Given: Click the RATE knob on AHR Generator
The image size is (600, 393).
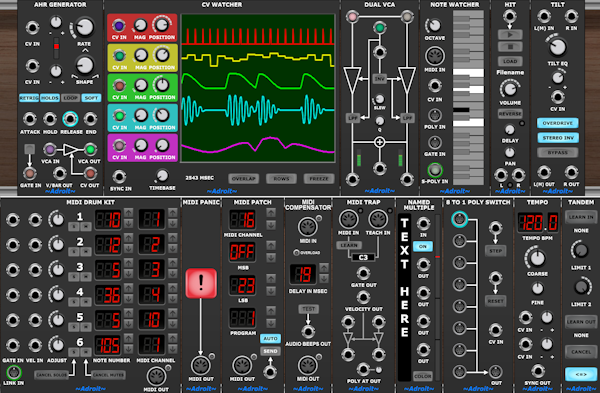Looking at the screenshot, I should (x=85, y=28).
